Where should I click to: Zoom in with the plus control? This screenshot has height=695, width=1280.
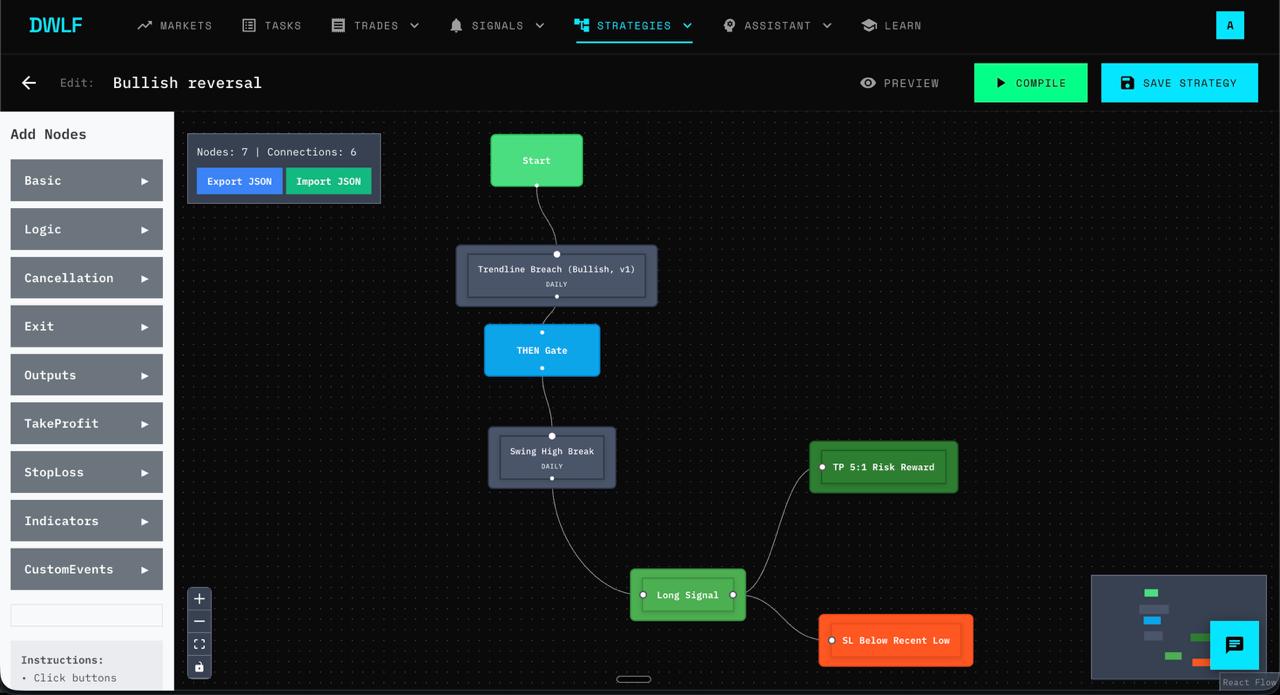(x=199, y=598)
